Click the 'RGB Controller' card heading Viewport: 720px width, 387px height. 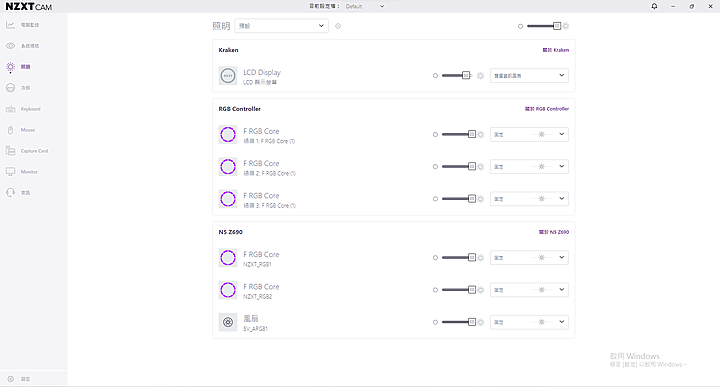(x=240, y=109)
